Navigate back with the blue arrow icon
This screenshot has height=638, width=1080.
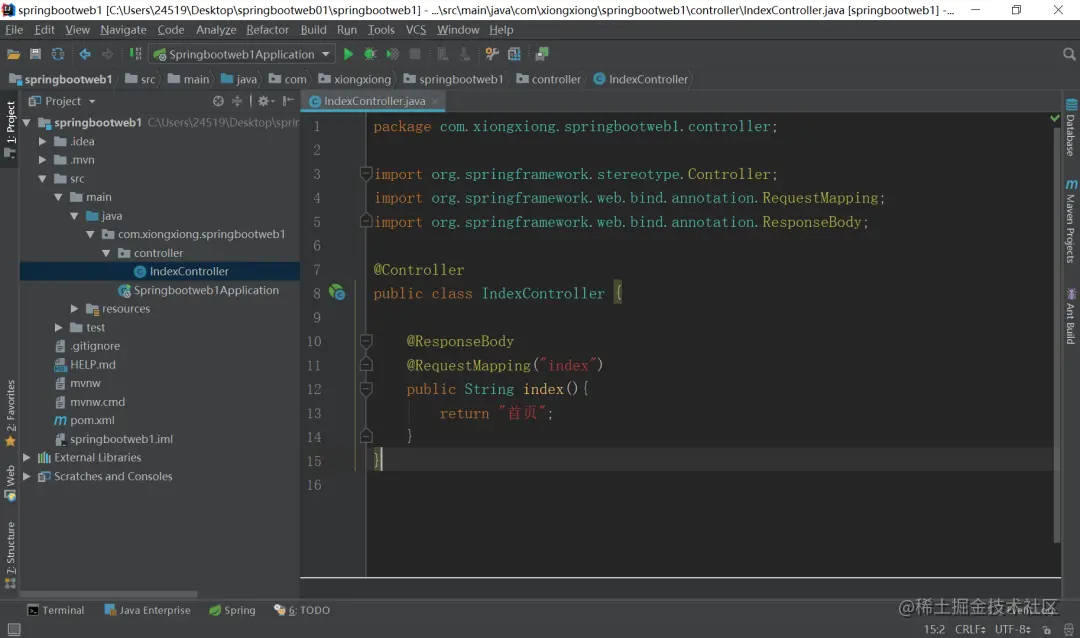click(85, 54)
